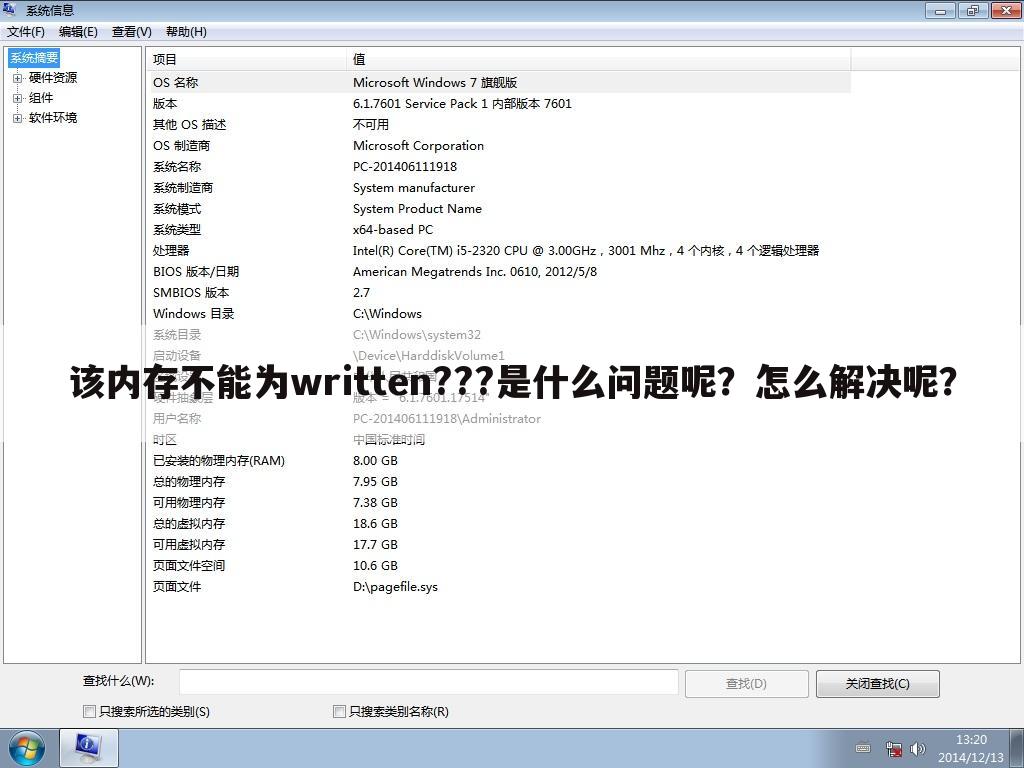This screenshot has width=1024, height=768.
Task: Click the 项目 column header
Action: (x=246, y=59)
